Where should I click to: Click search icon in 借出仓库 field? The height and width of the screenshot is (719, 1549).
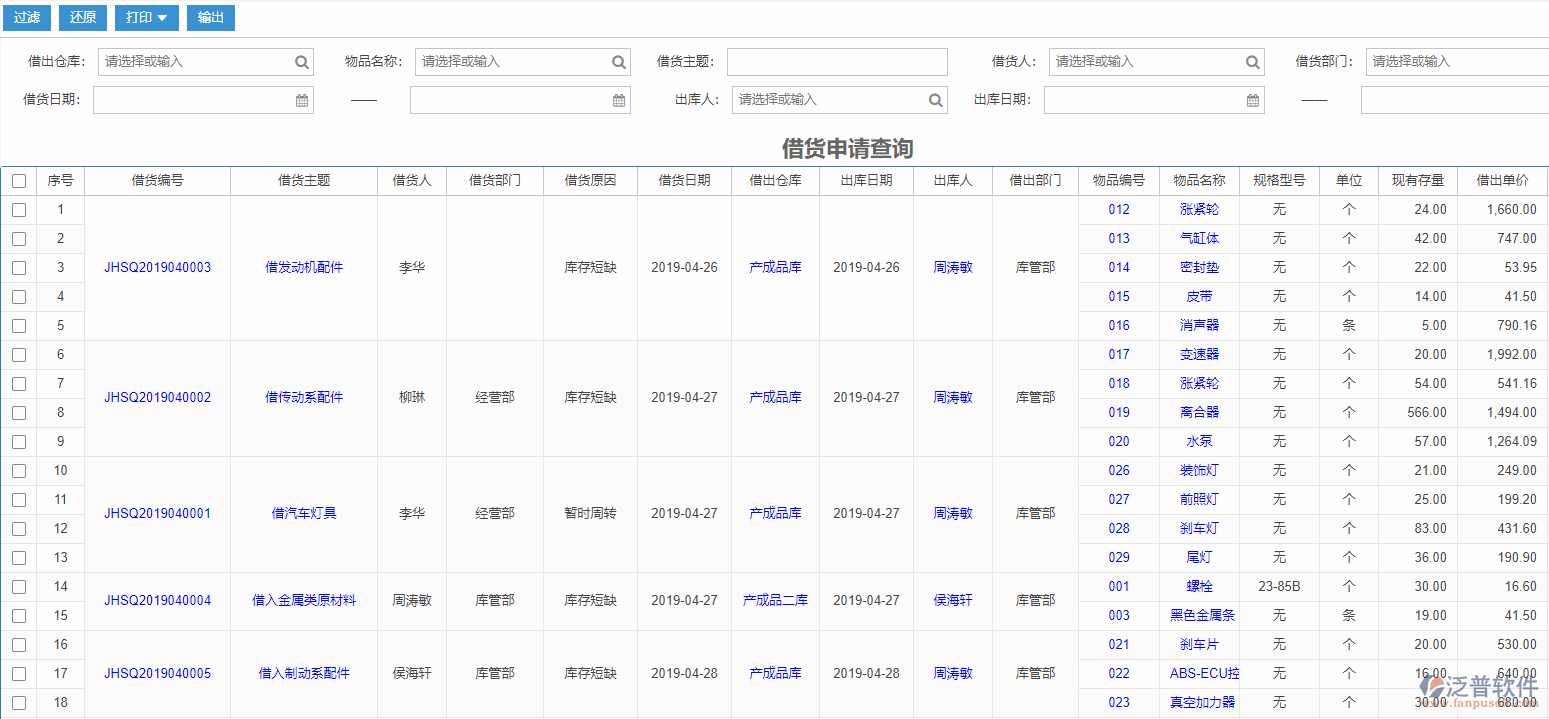(x=302, y=62)
